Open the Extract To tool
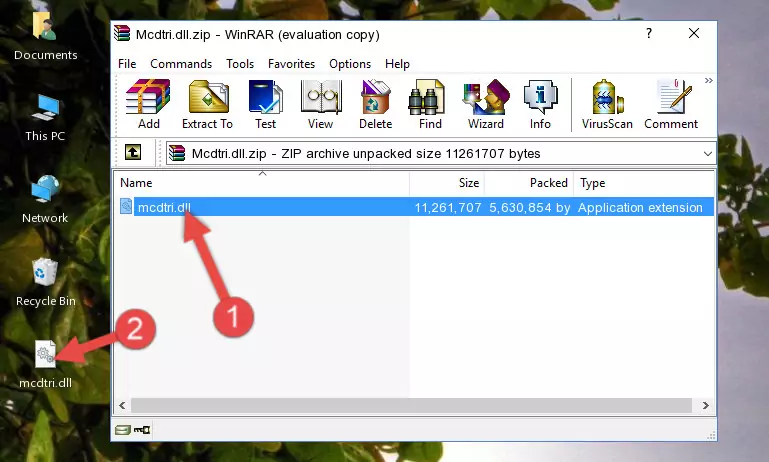 coord(207,104)
